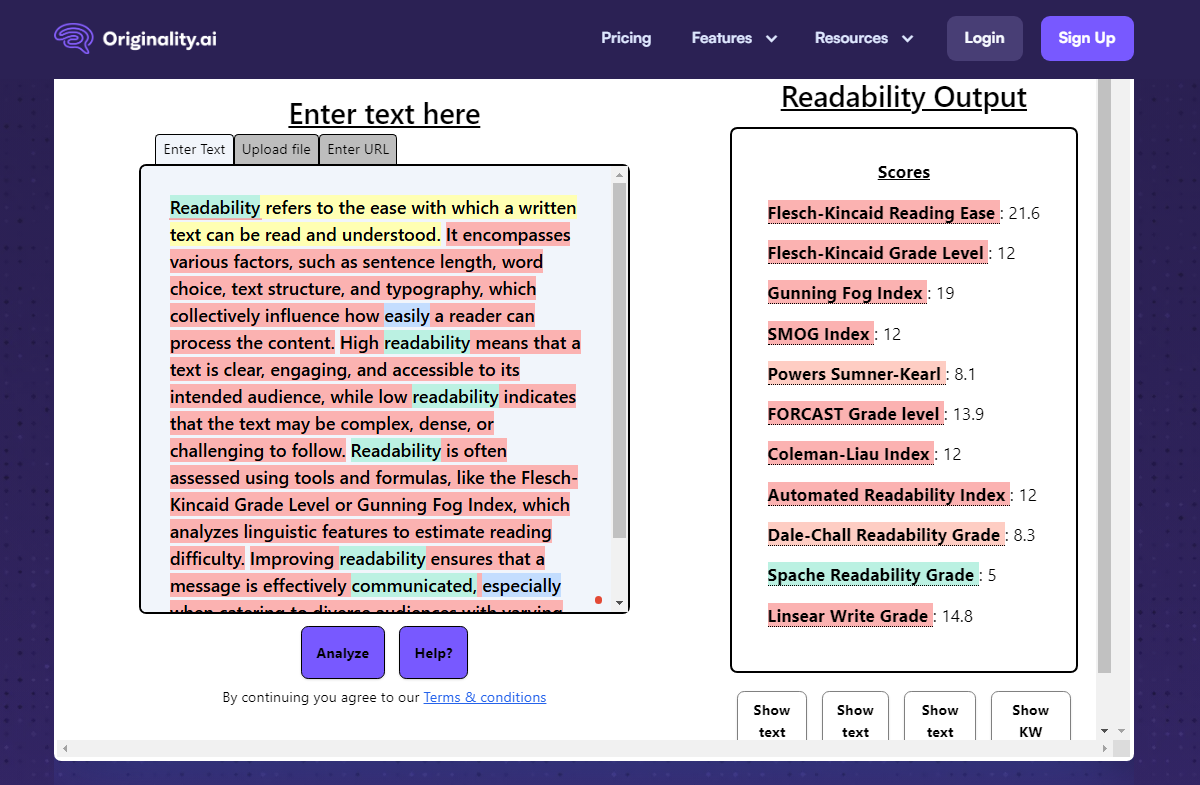This screenshot has height=785, width=1200.
Task: Run the Analyze button
Action: click(x=343, y=653)
